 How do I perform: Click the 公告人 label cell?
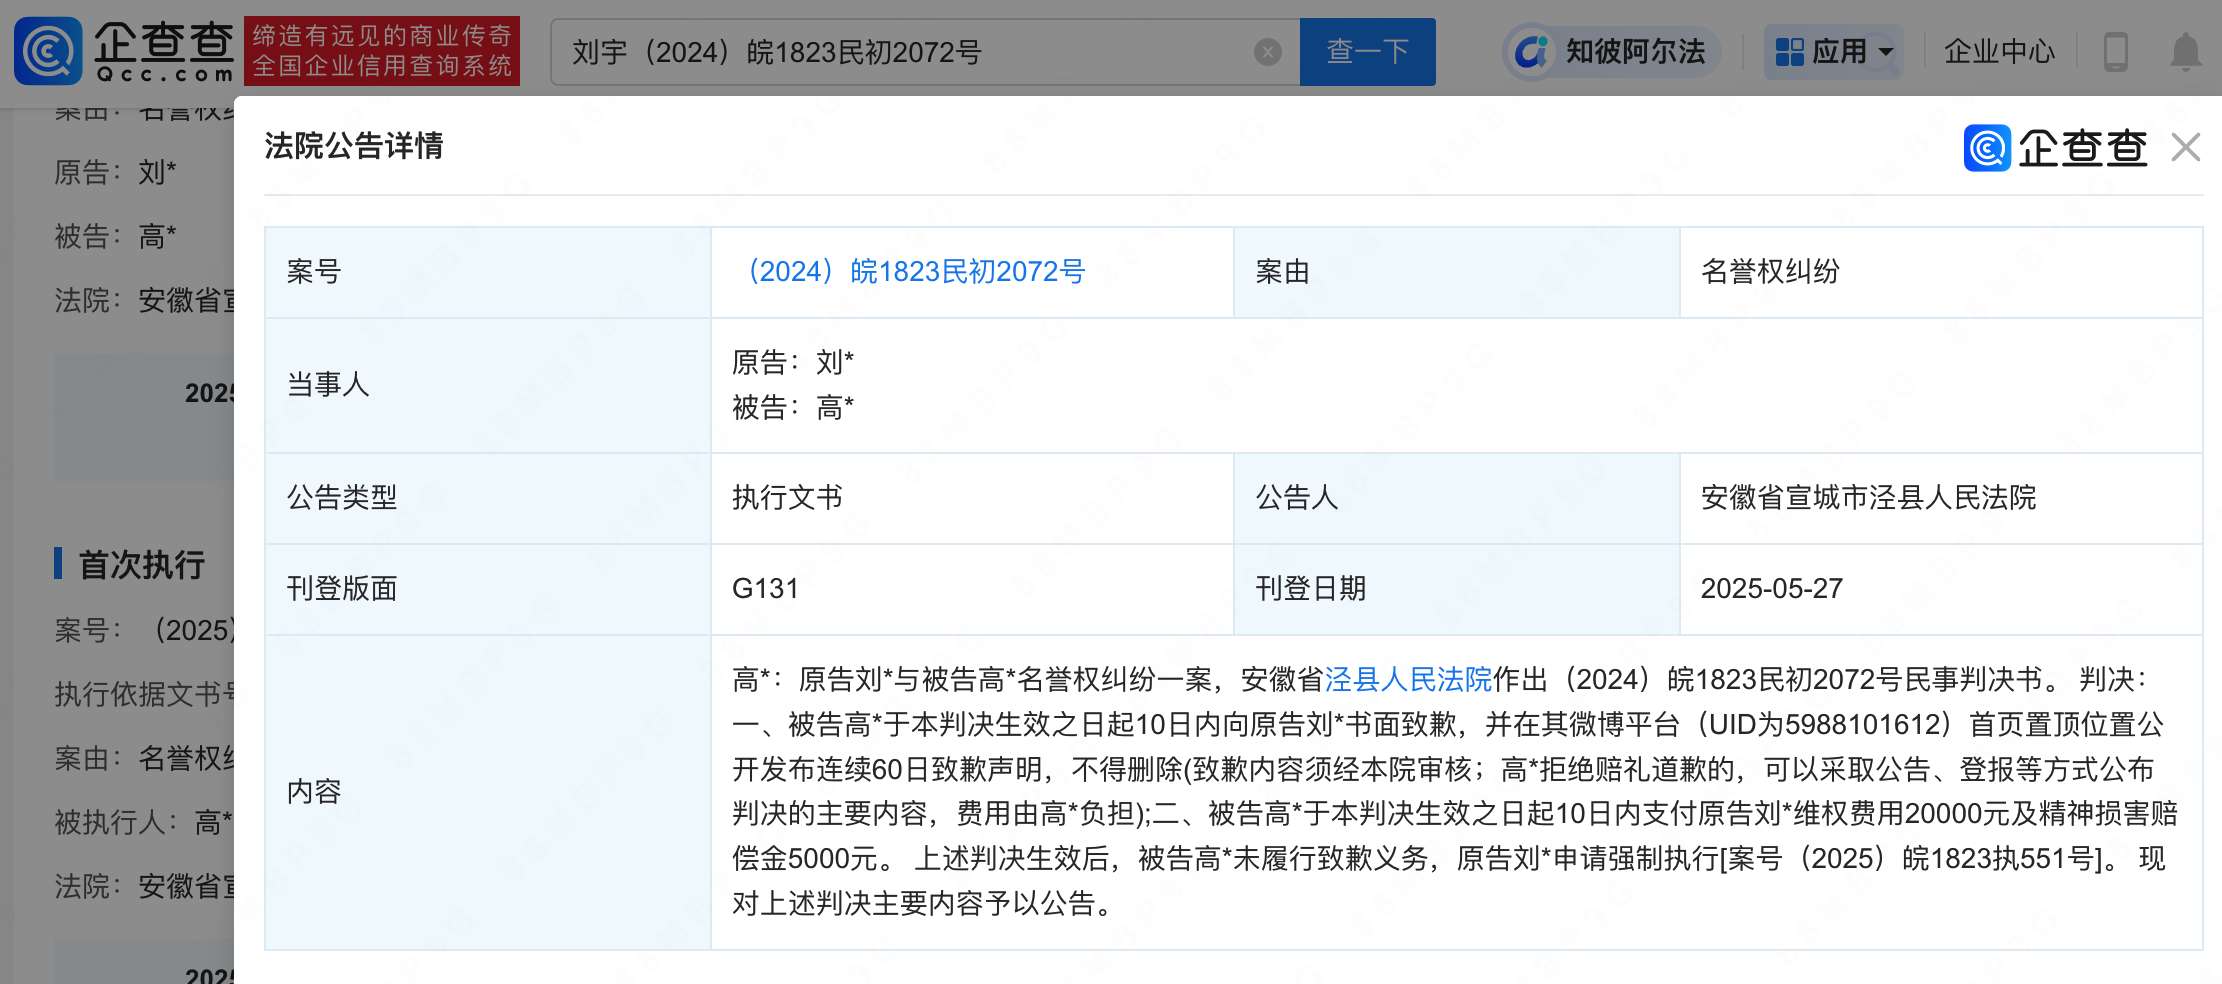click(1457, 498)
